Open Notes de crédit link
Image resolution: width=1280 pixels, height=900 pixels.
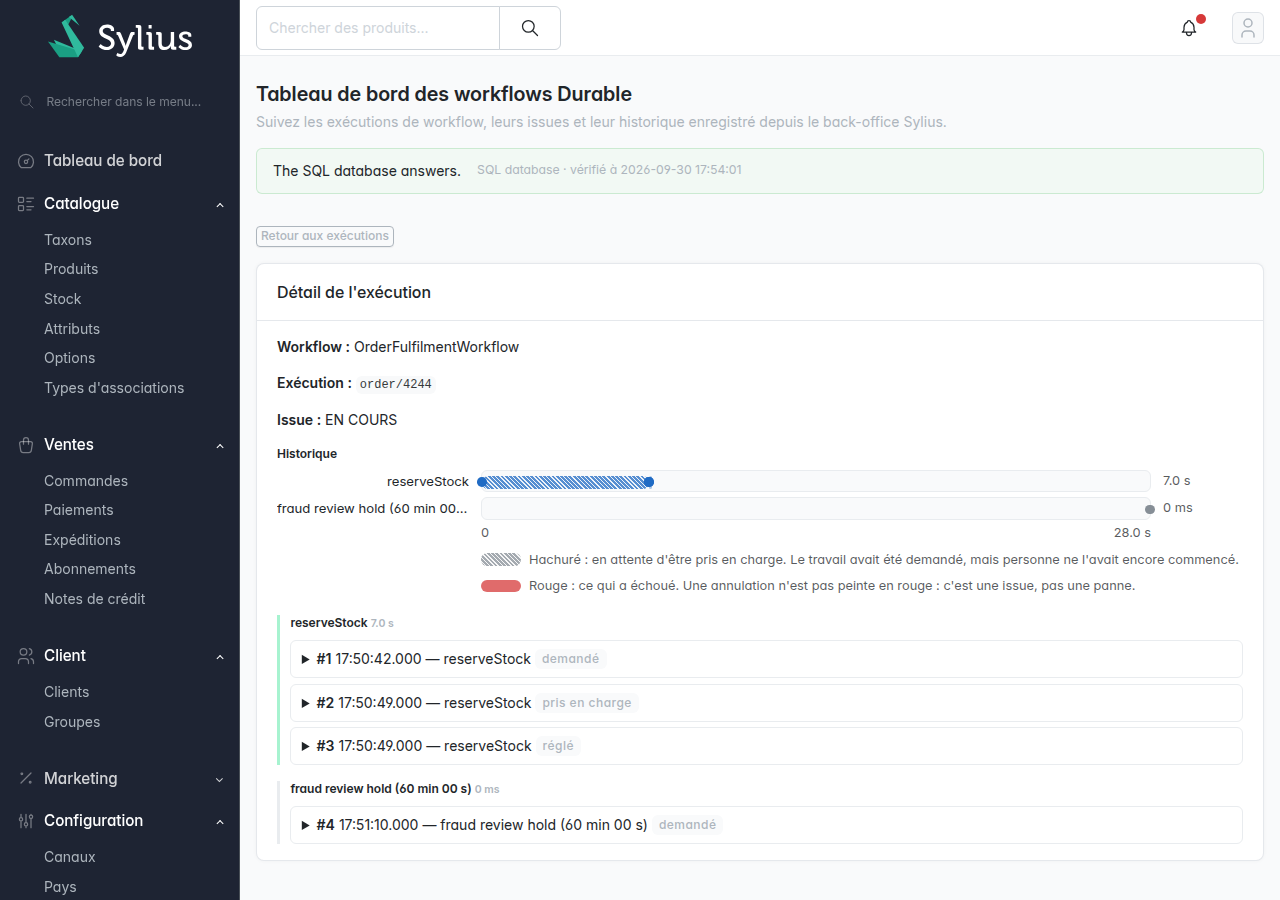point(95,599)
